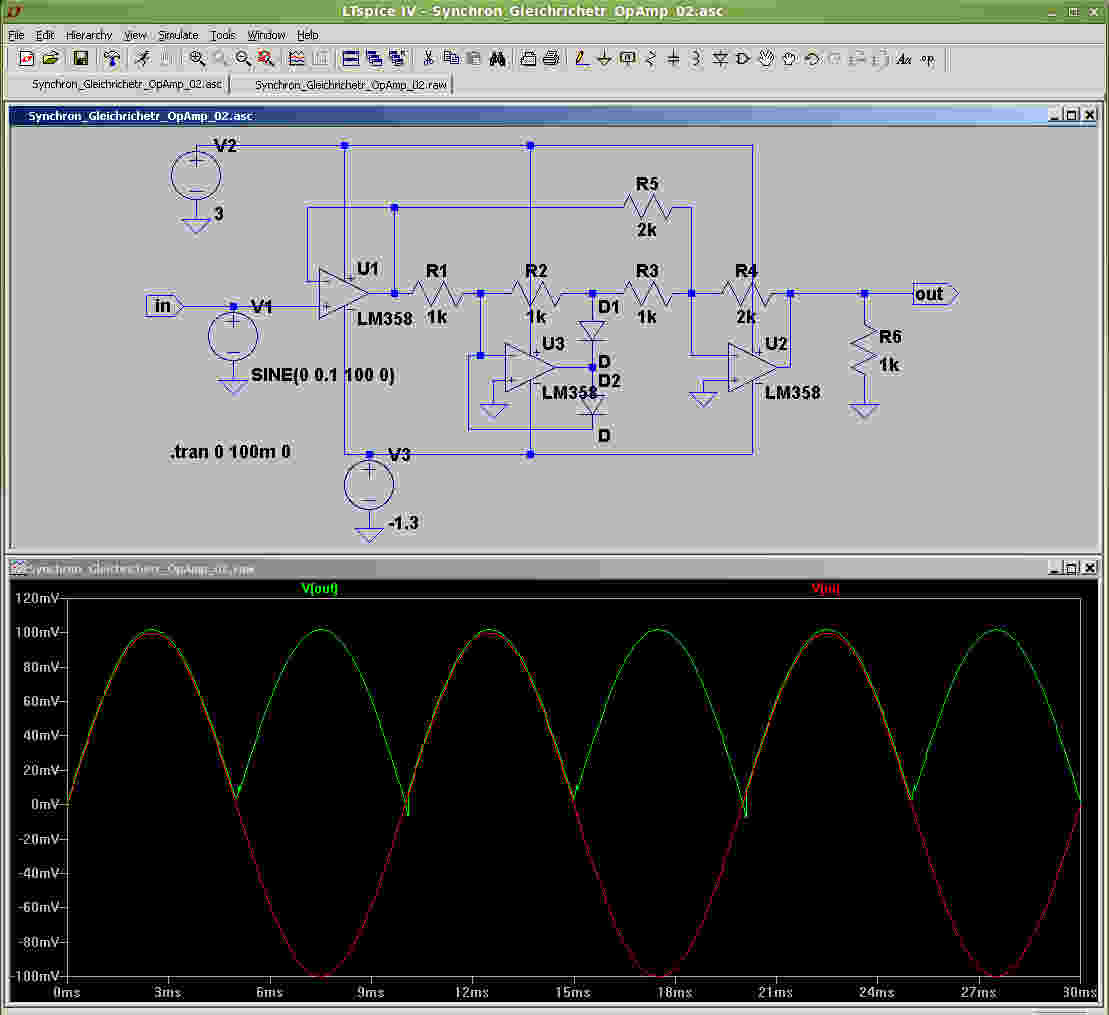Screen dimensions: 1109x1015
Task: Open the Window menu
Action: tap(267, 35)
